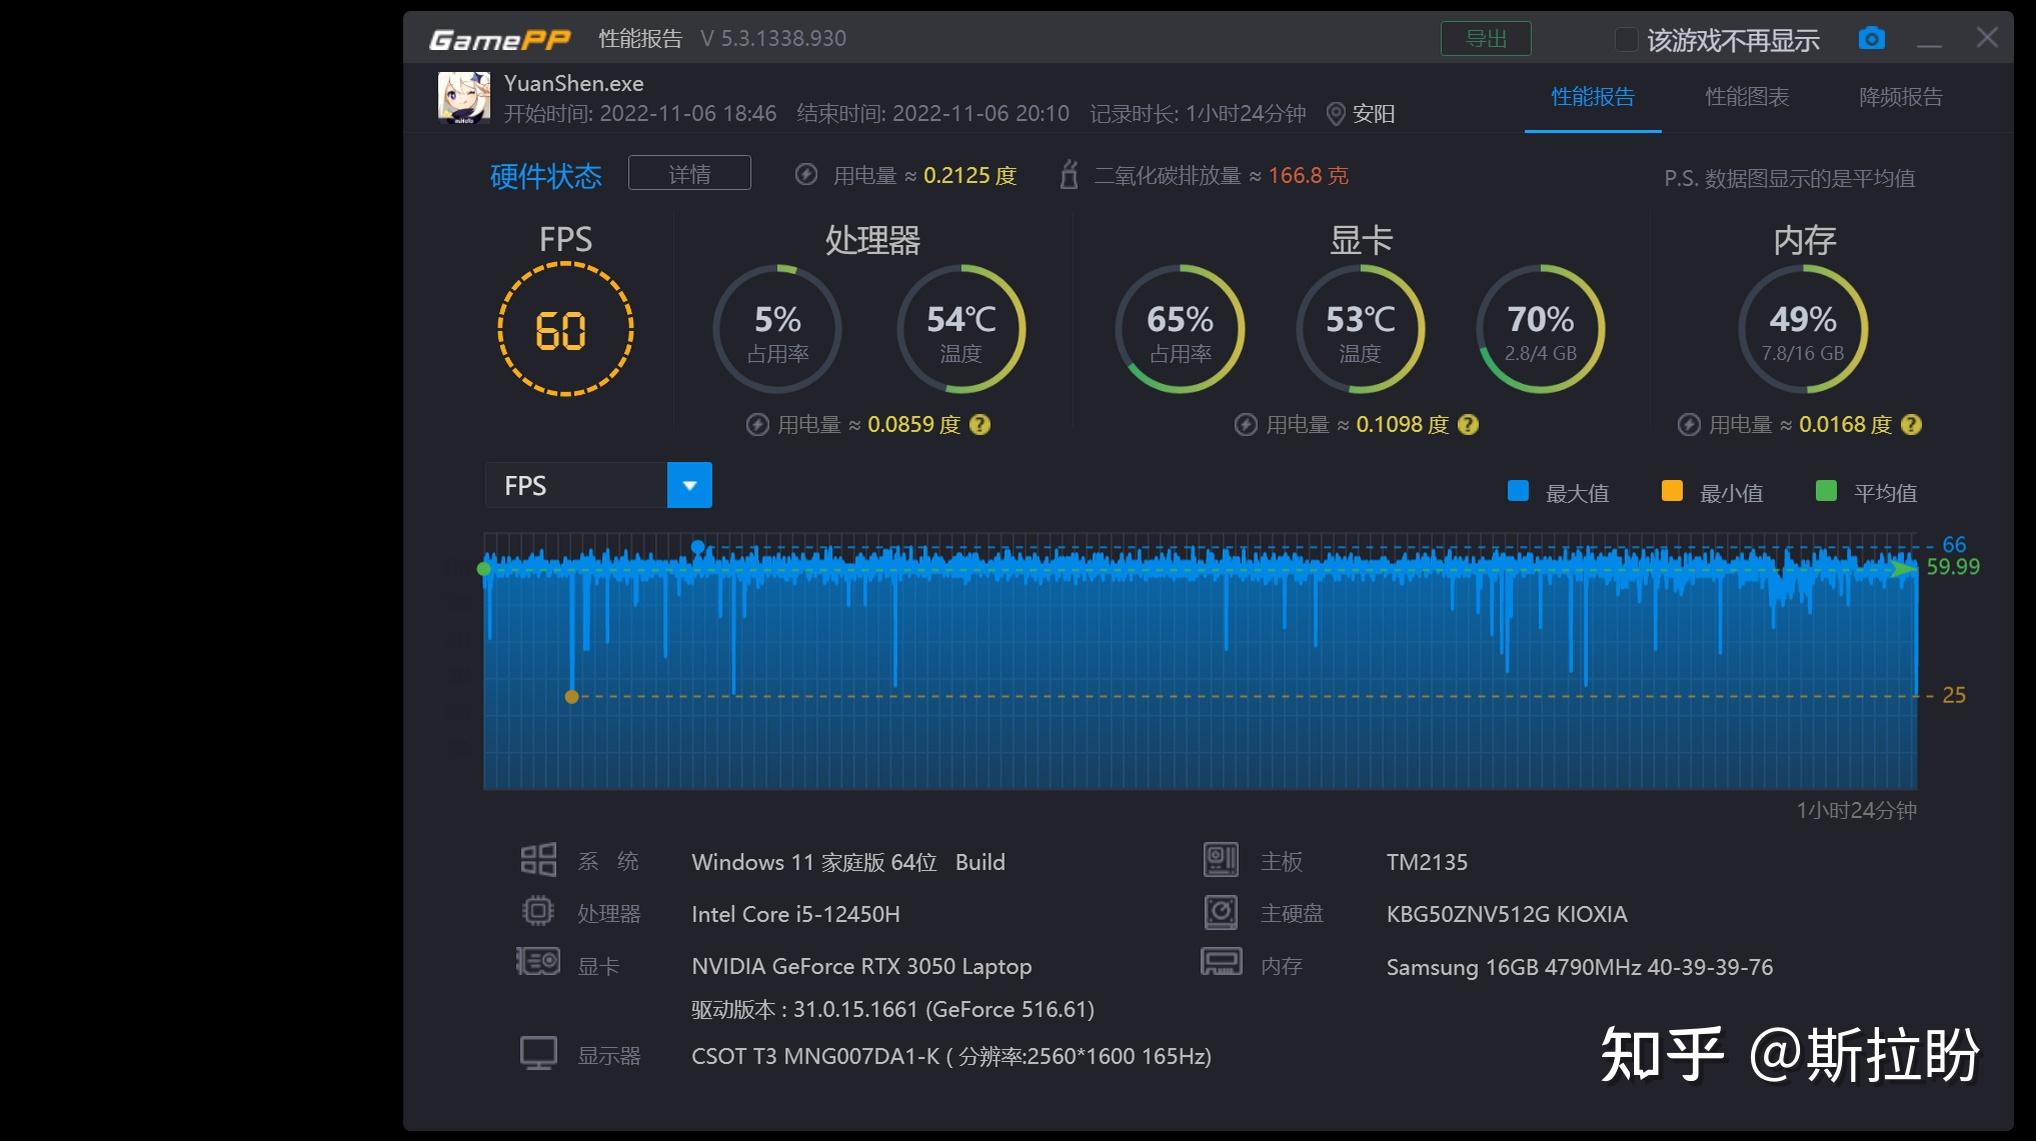Viewport: 2036px width, 1141px height.
Task: Click the processor 5% 占用率 gauge
Action: click(x=777, y=329)
